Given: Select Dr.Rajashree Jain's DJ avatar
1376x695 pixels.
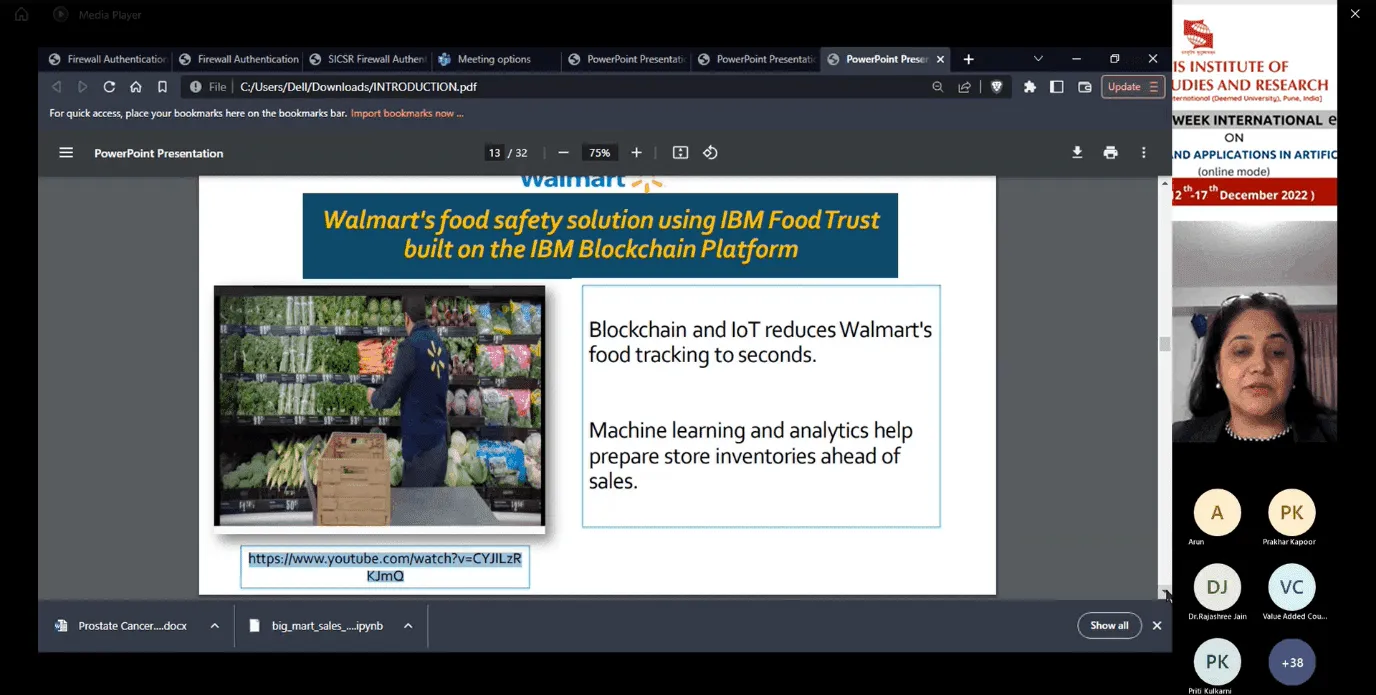Looking at the screenshot, I should 1217,588.
